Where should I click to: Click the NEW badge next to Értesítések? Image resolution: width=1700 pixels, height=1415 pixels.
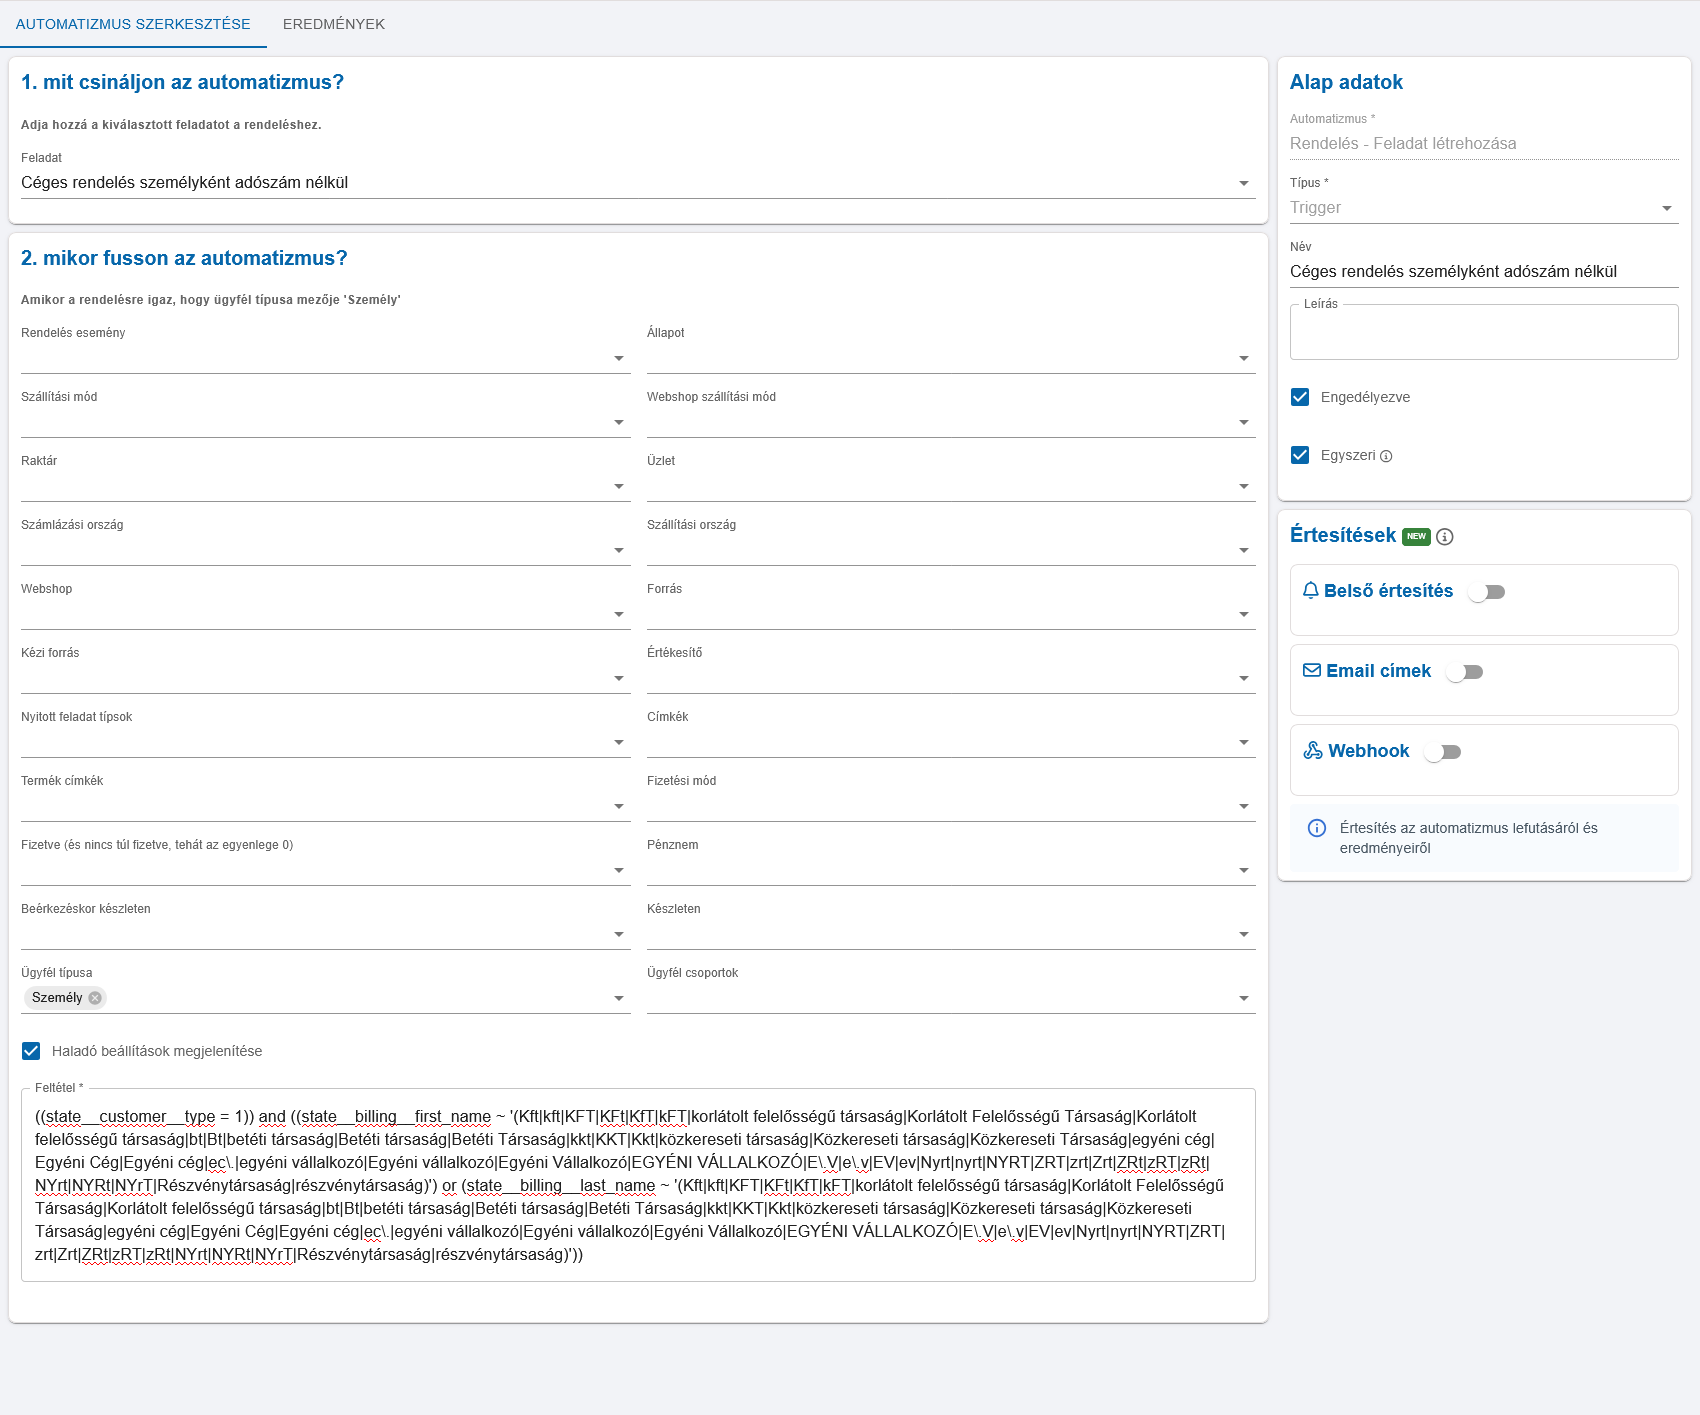1416,536
